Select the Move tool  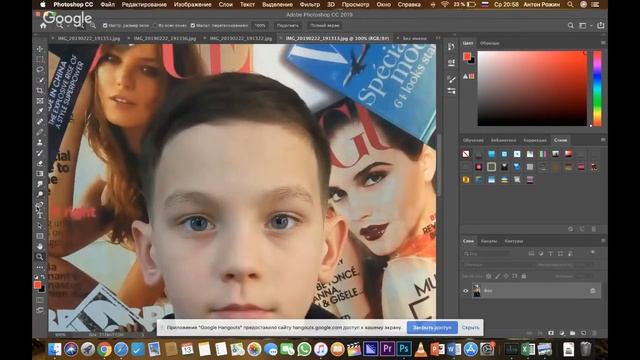point(40,49)
